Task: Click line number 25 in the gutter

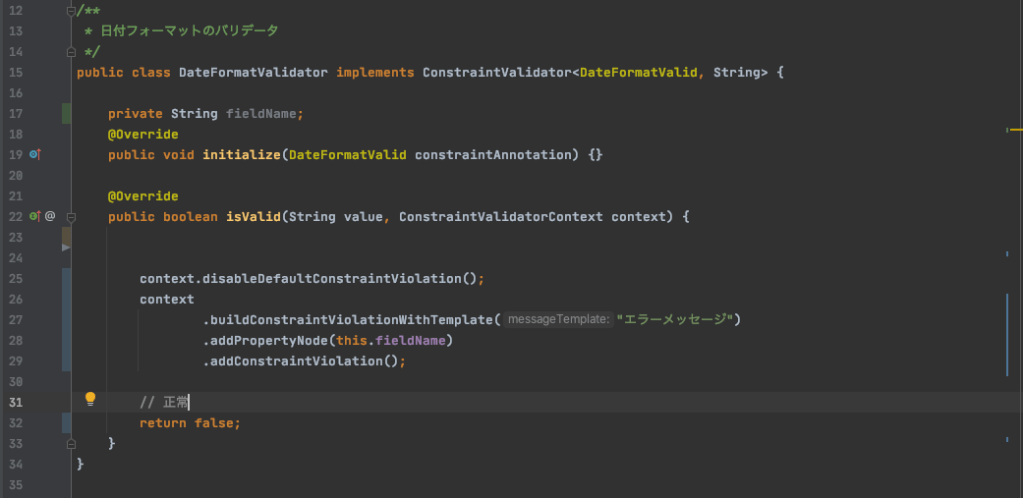Action: tap(15, 278)
